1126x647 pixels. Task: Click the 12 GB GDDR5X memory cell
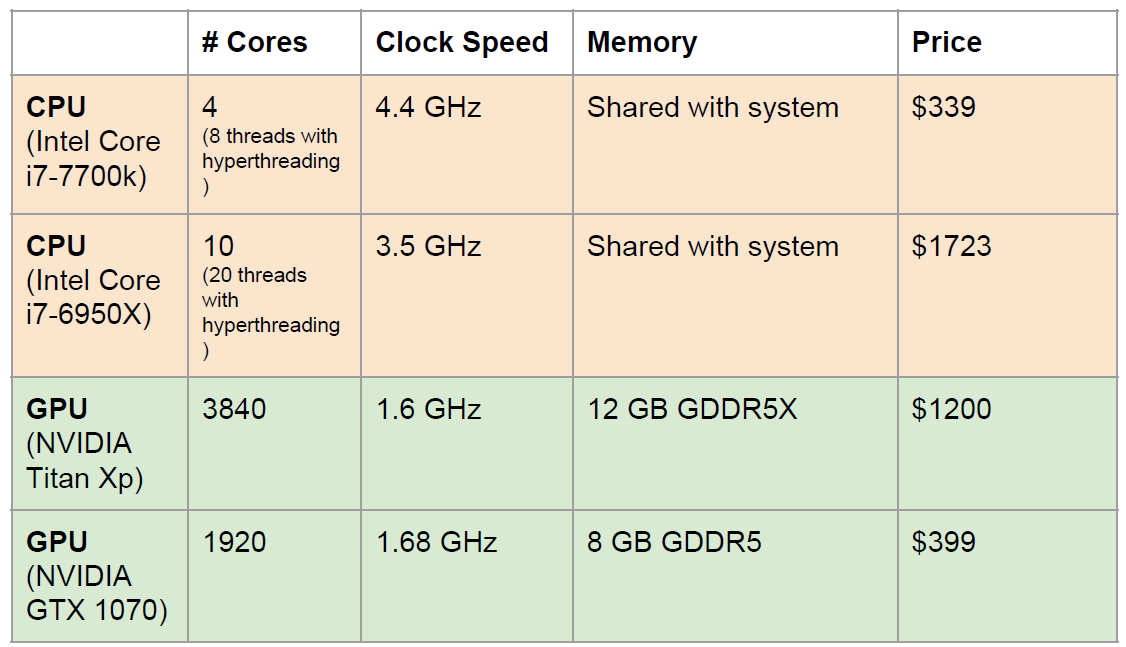point(692,410)
